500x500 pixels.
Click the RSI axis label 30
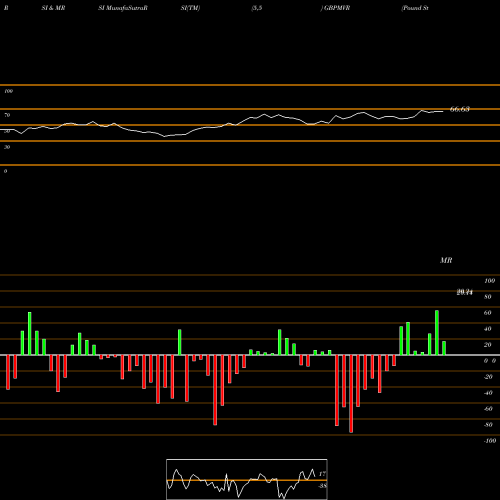coord(7,147)
